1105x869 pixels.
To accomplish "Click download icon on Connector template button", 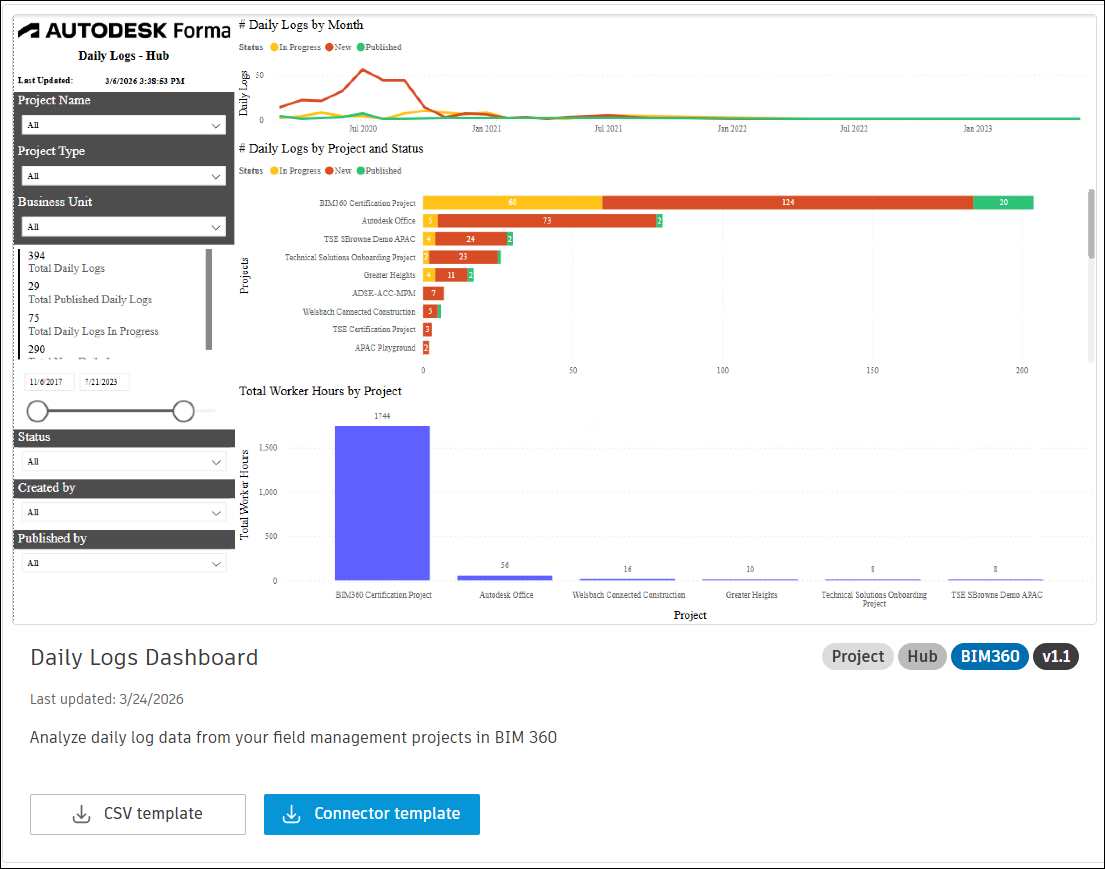I will (291, 814).
